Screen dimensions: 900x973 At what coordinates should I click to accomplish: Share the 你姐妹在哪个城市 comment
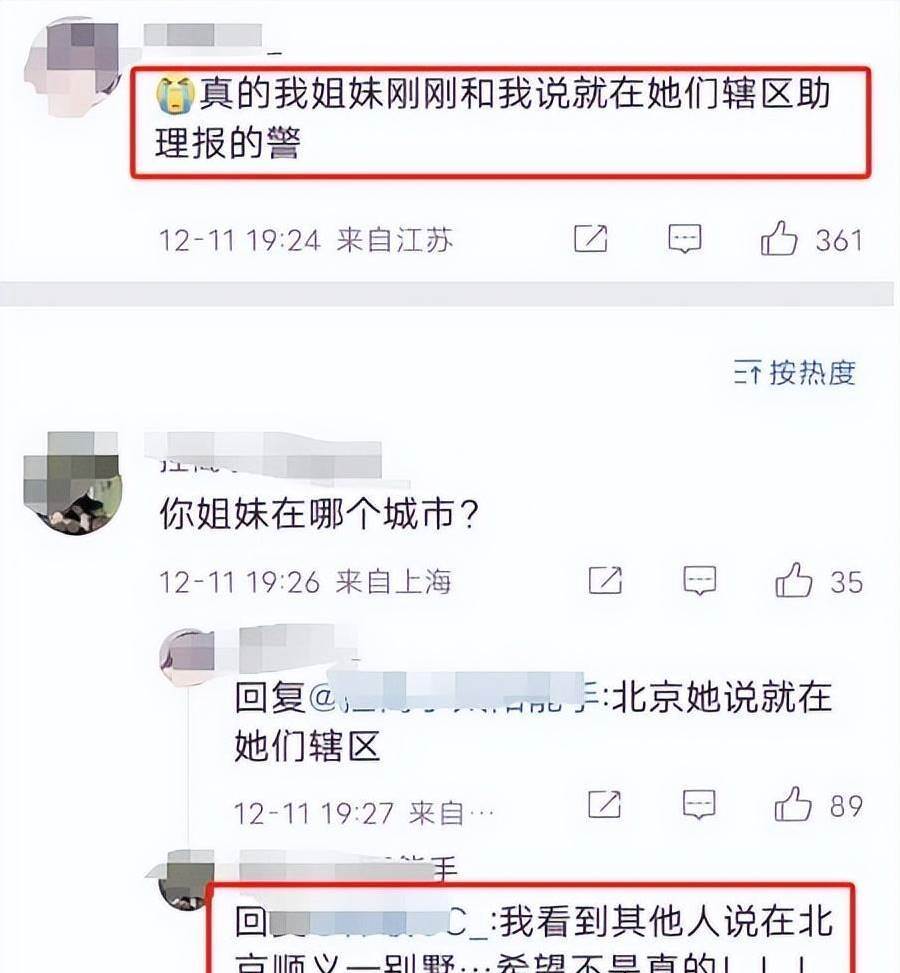[605, 581]
